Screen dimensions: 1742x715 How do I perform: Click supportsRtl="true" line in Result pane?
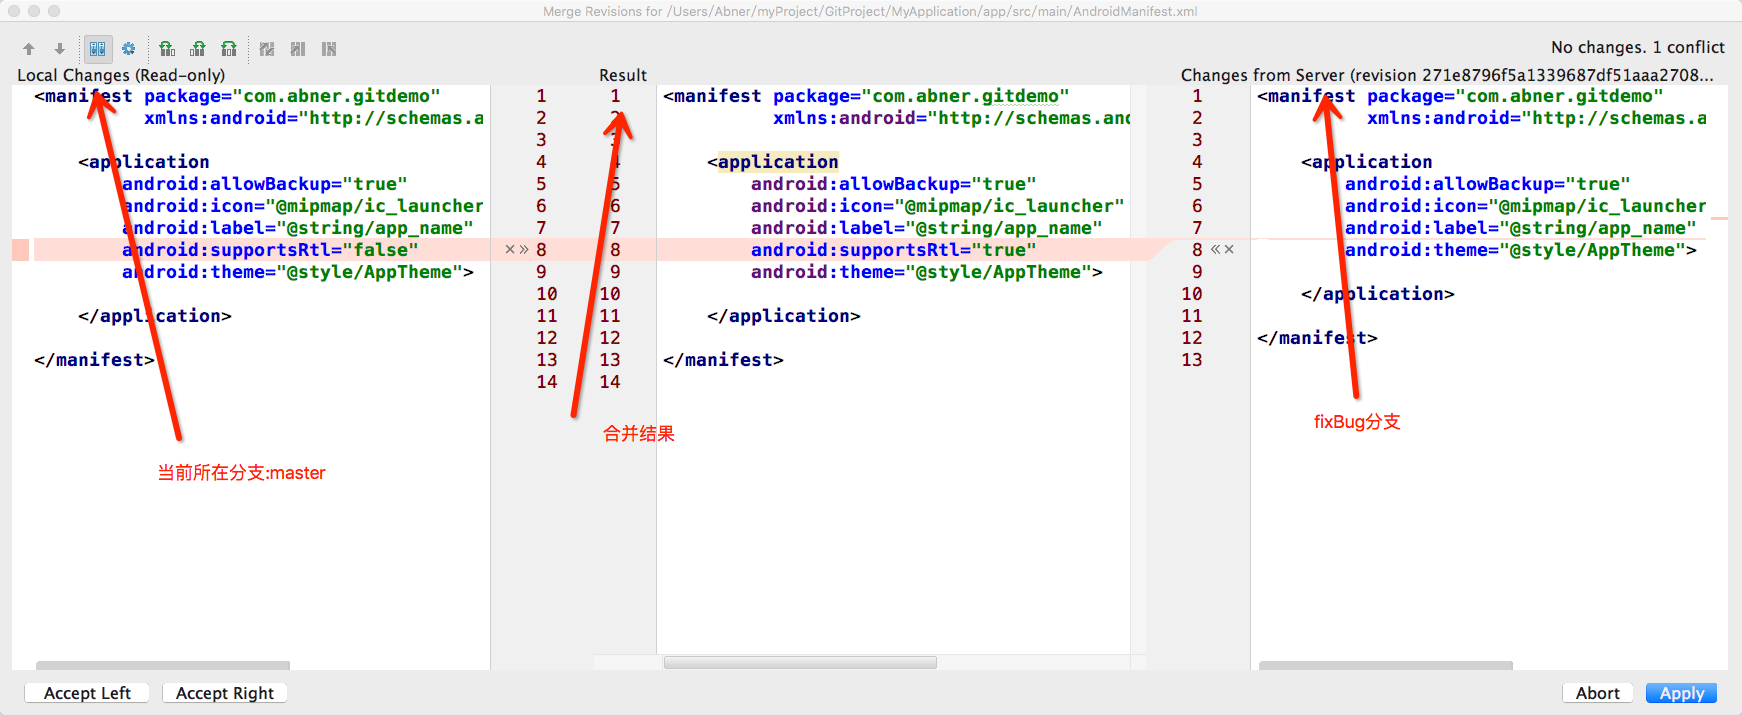894,250
